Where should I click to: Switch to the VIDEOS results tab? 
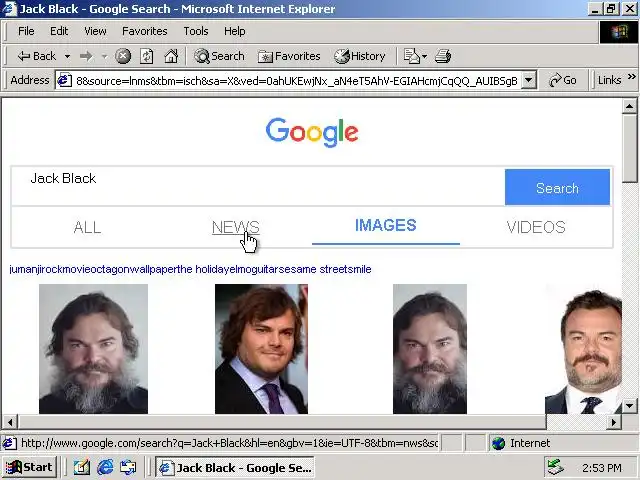[536, 227]
